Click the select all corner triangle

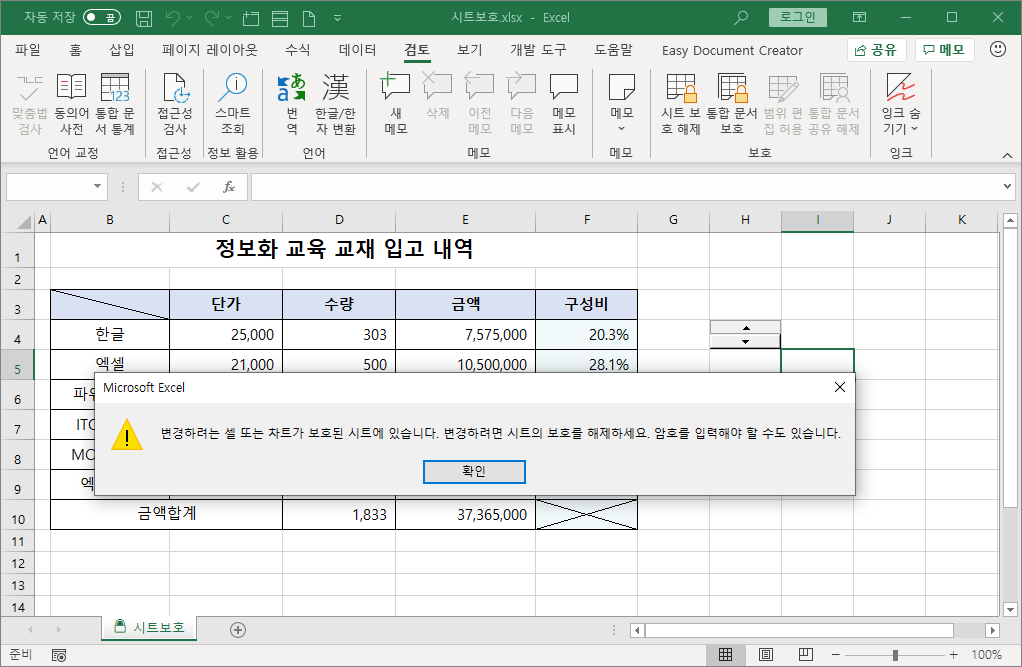point(24,222)
